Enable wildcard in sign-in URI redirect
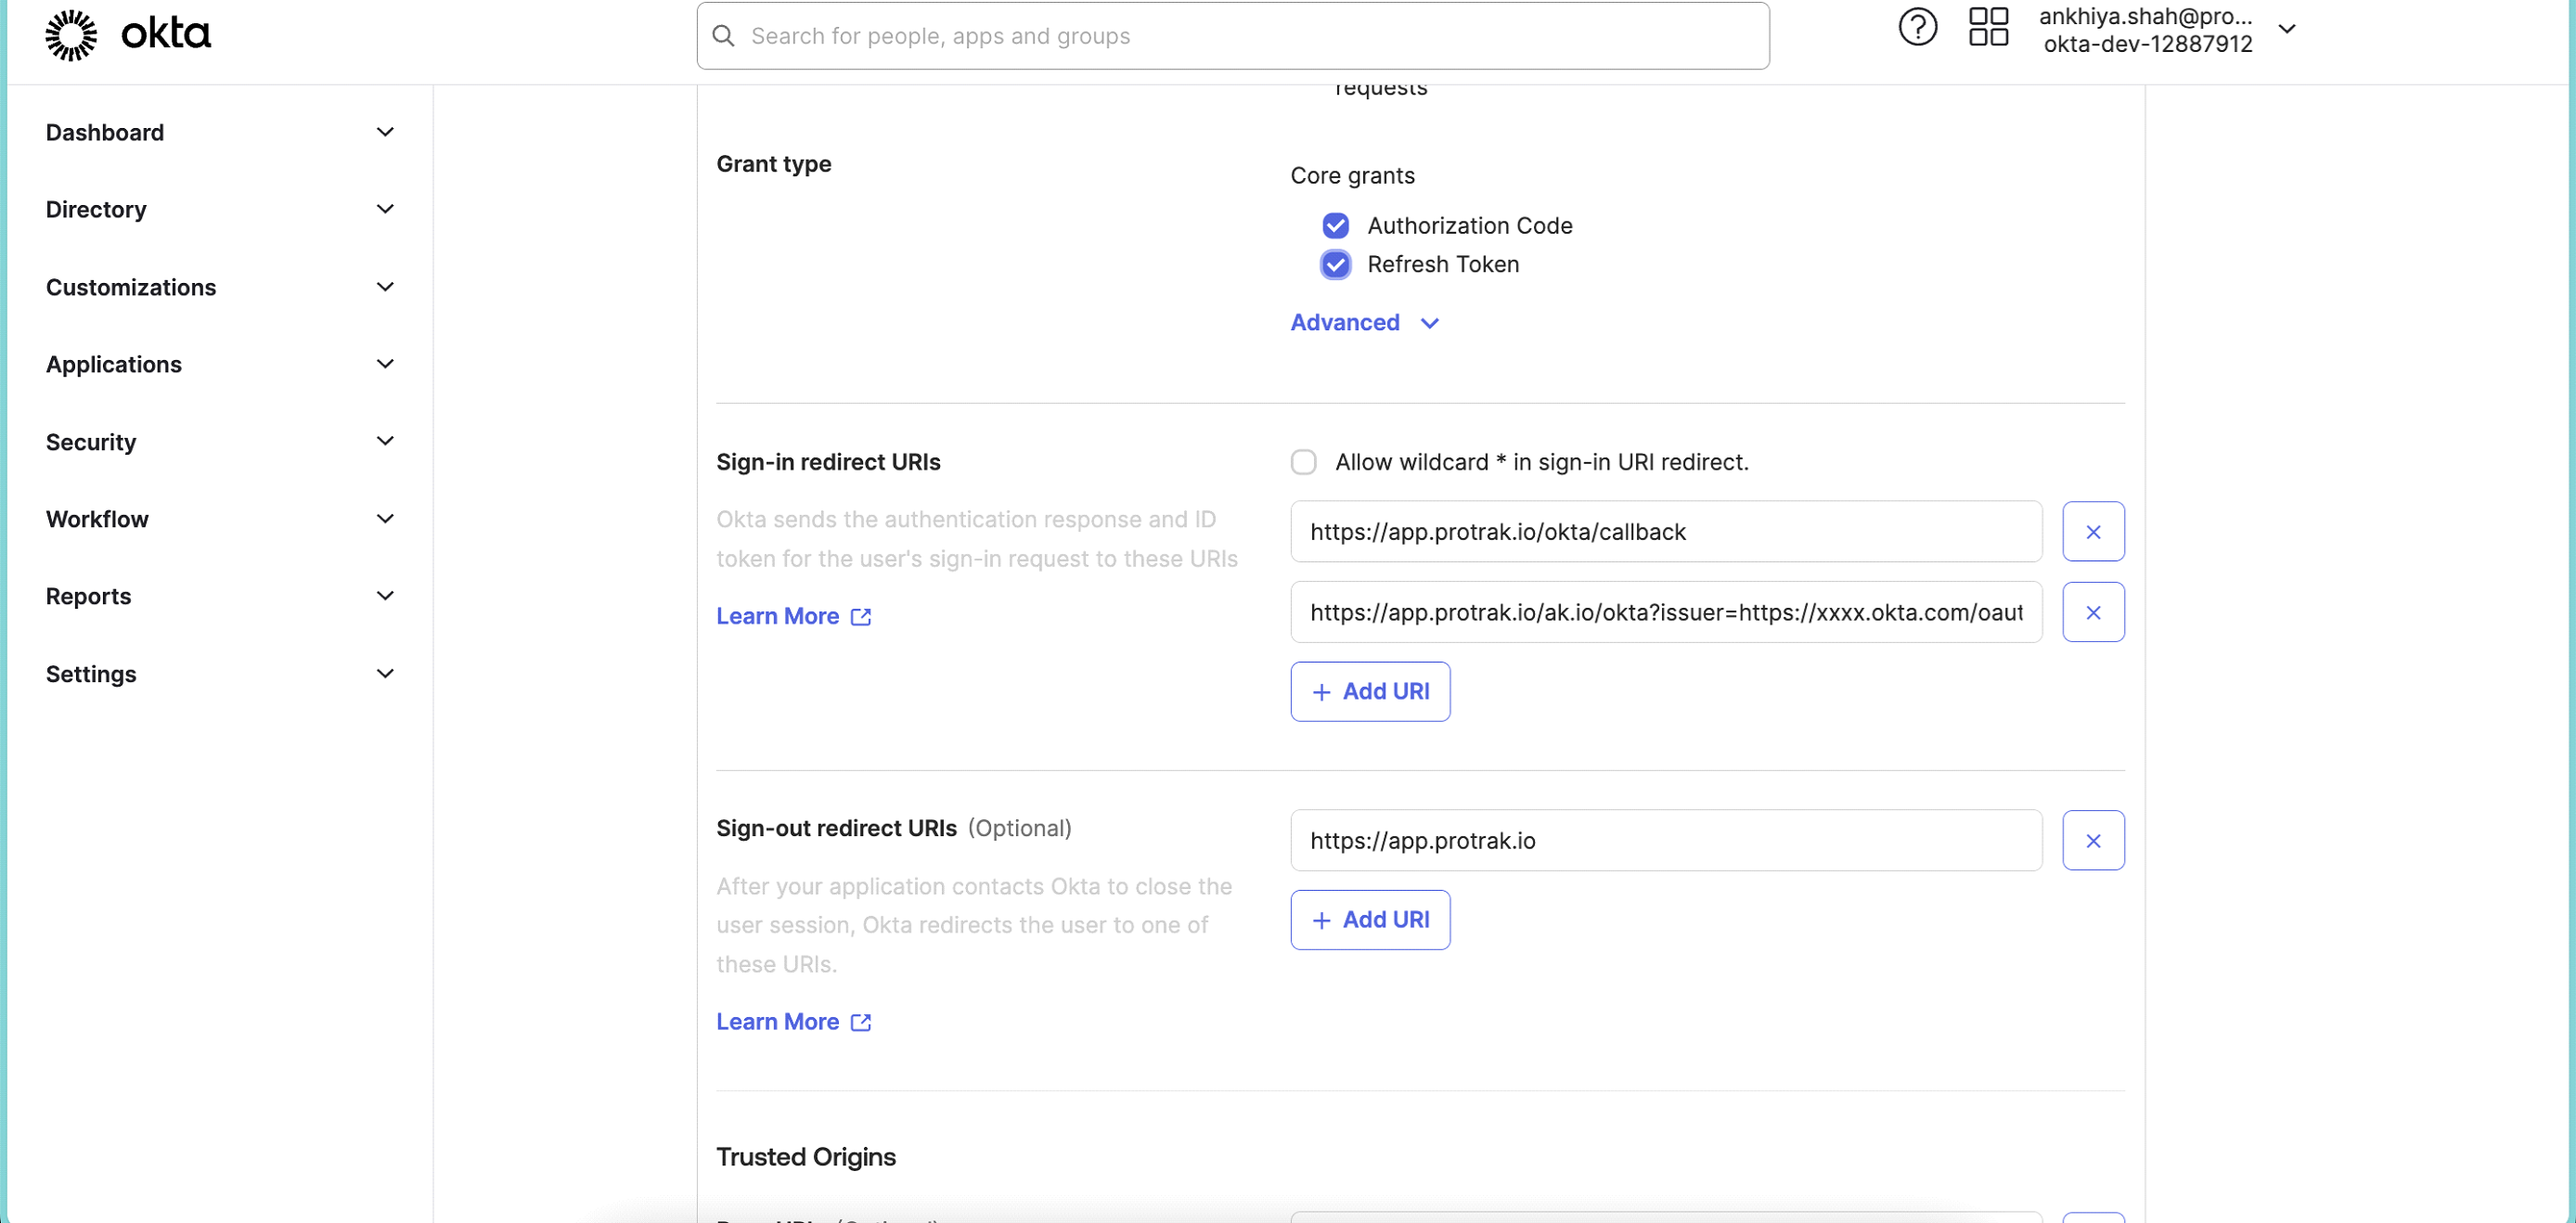This screenshot has width=2576, height=1223. (1304, 461)
